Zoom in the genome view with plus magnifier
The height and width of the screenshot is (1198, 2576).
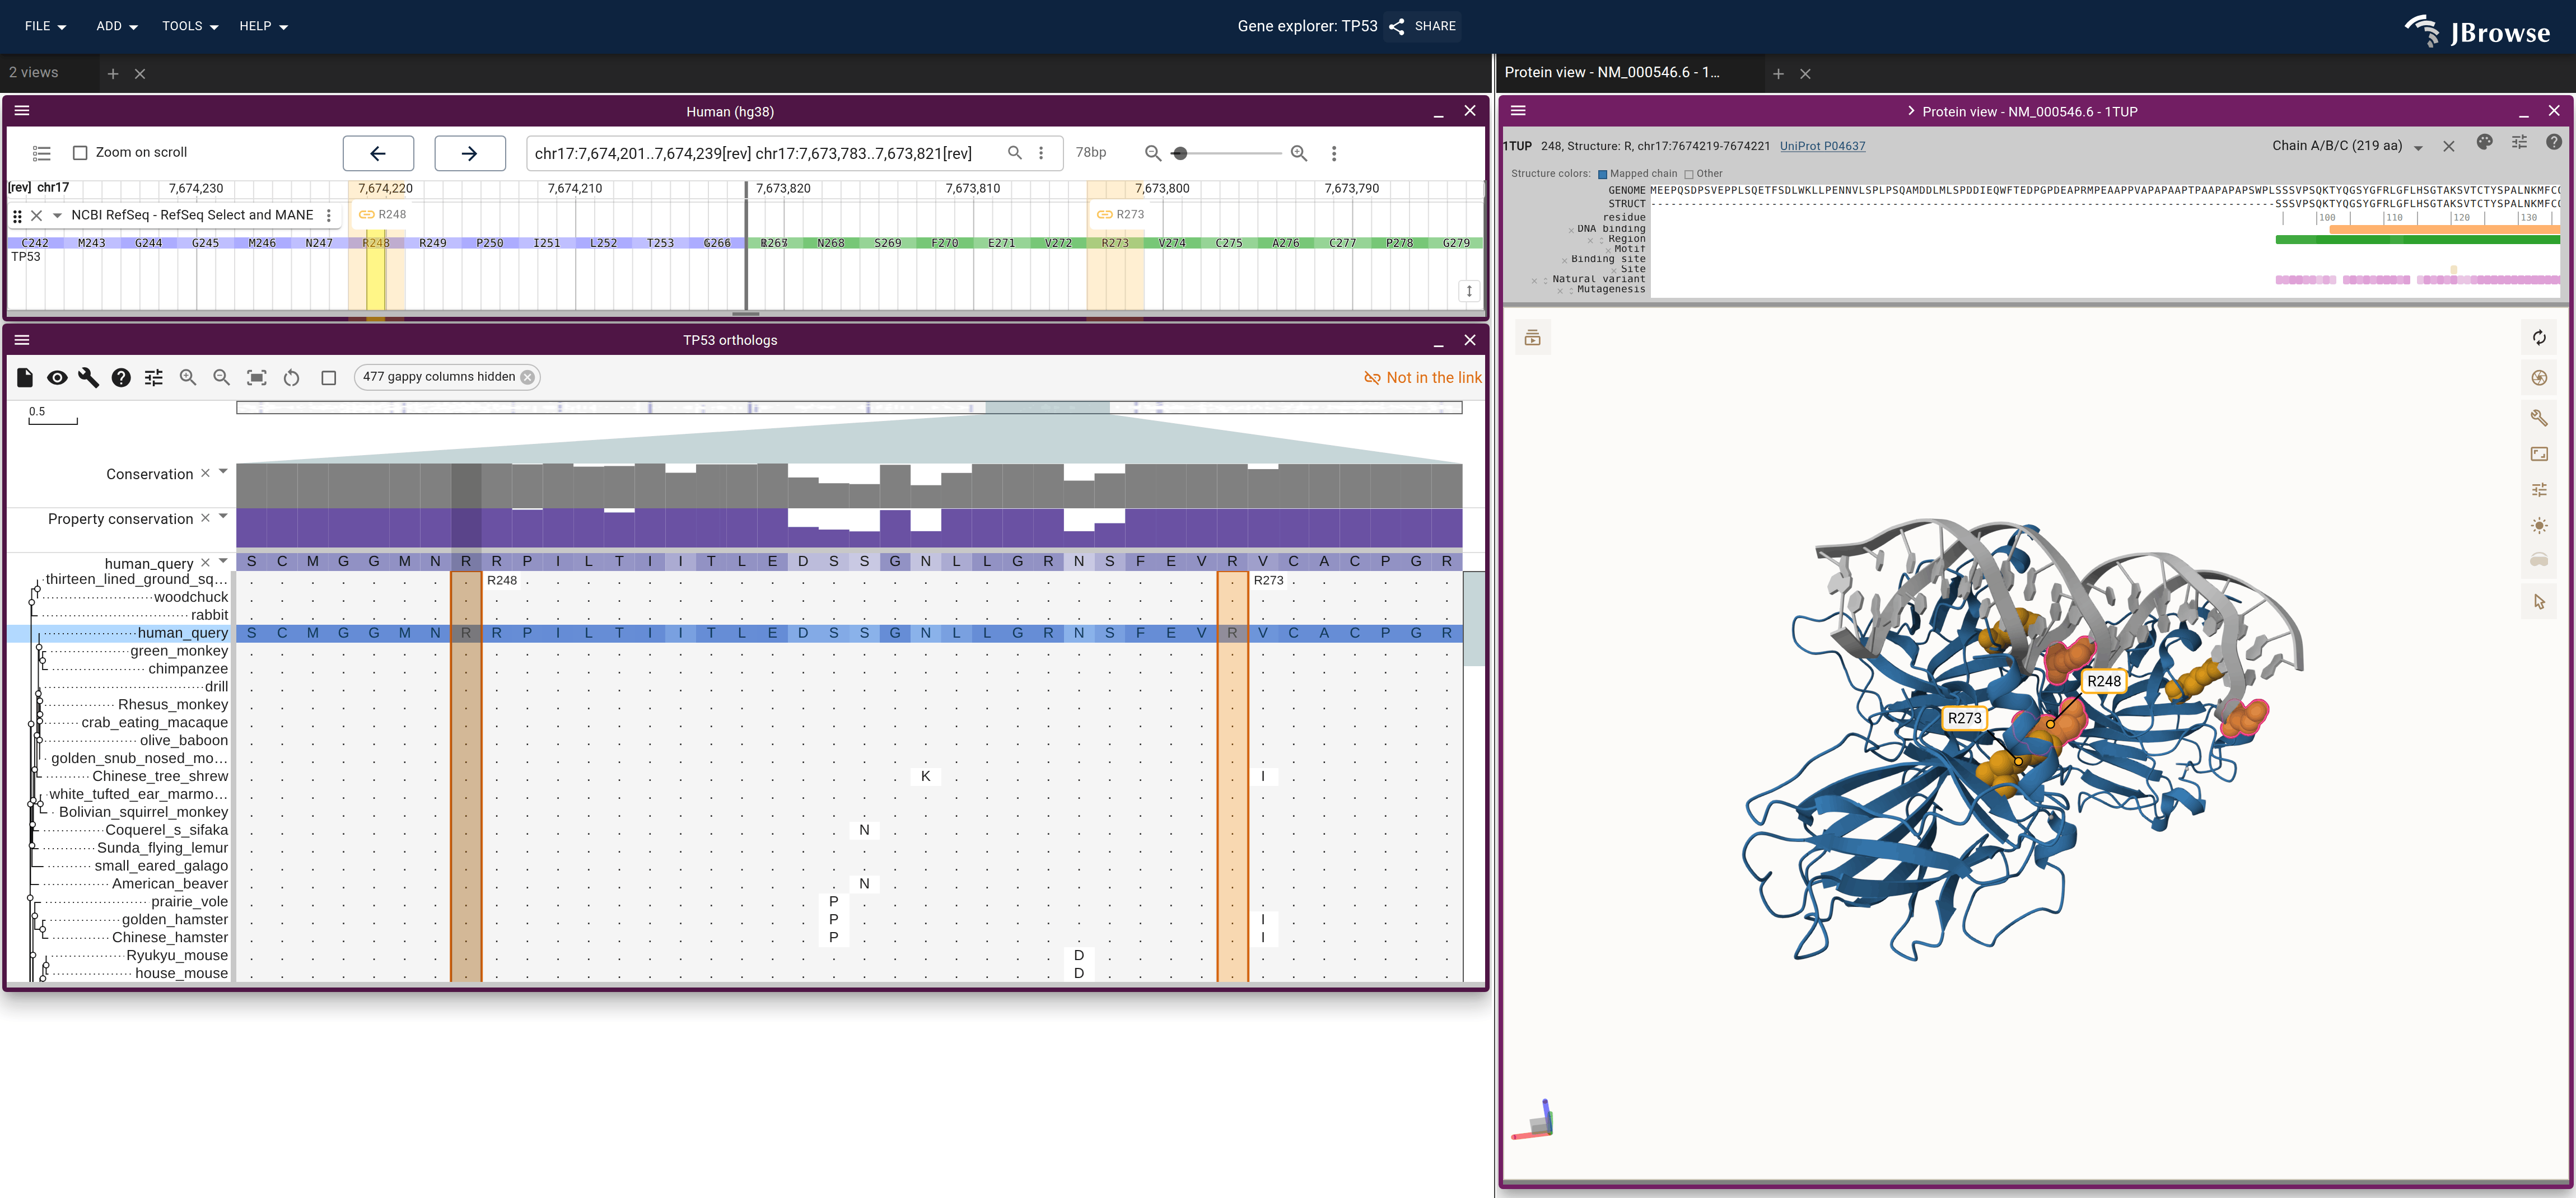pyautogui.click(x=1299, y=153)
